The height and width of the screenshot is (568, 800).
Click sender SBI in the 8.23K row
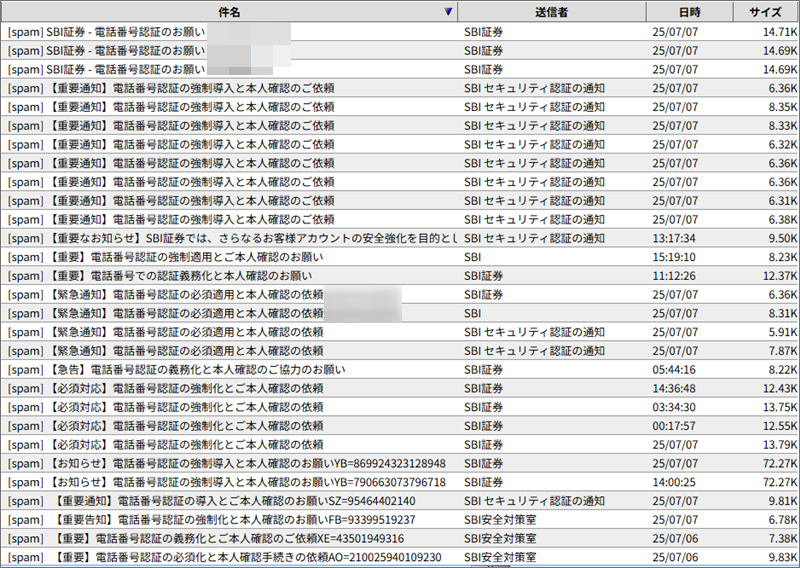[472, 257]
